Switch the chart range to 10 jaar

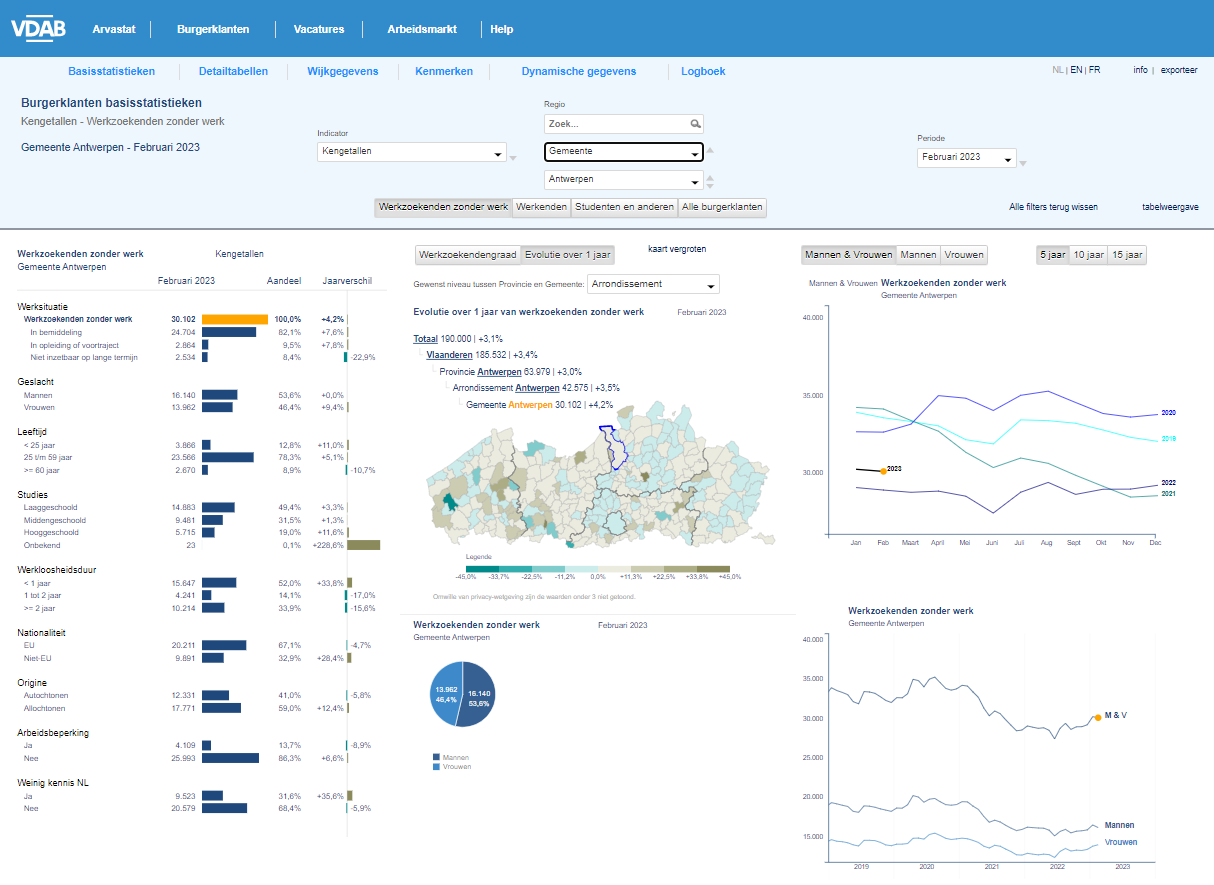pyautogui.click(x=1088, y=255)
